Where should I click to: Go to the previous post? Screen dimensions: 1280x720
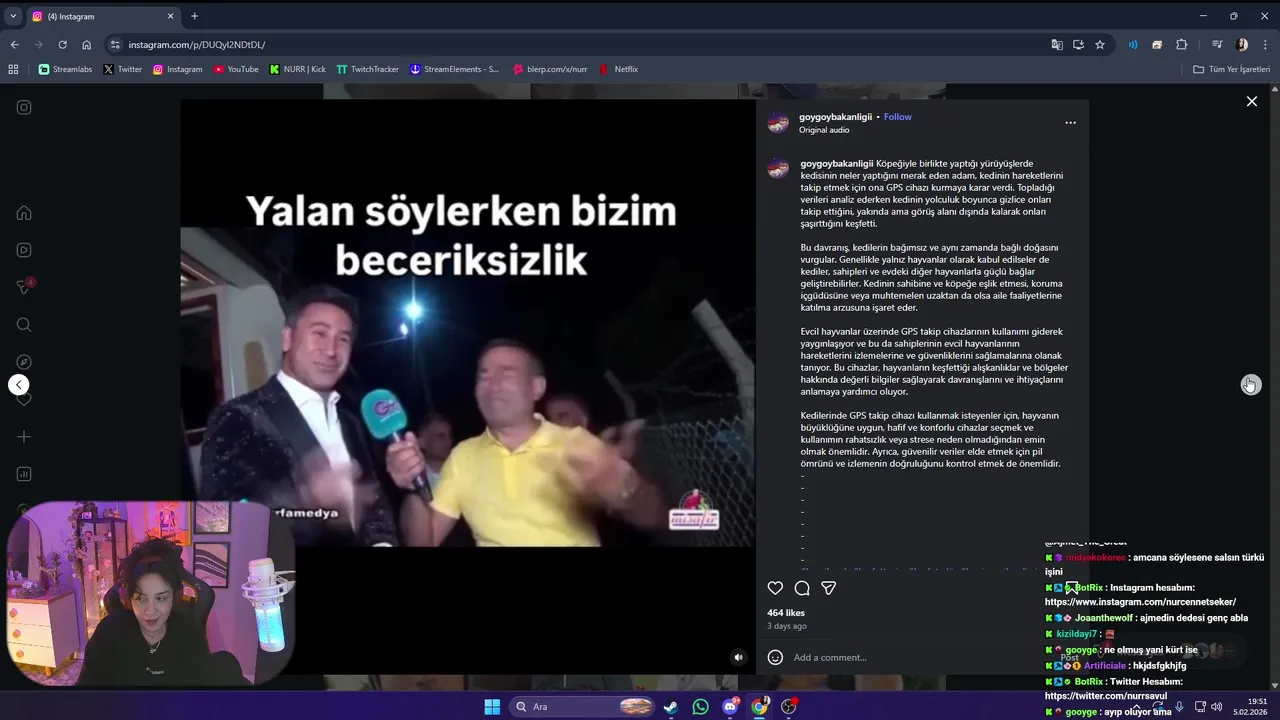(x=18, y=385)
